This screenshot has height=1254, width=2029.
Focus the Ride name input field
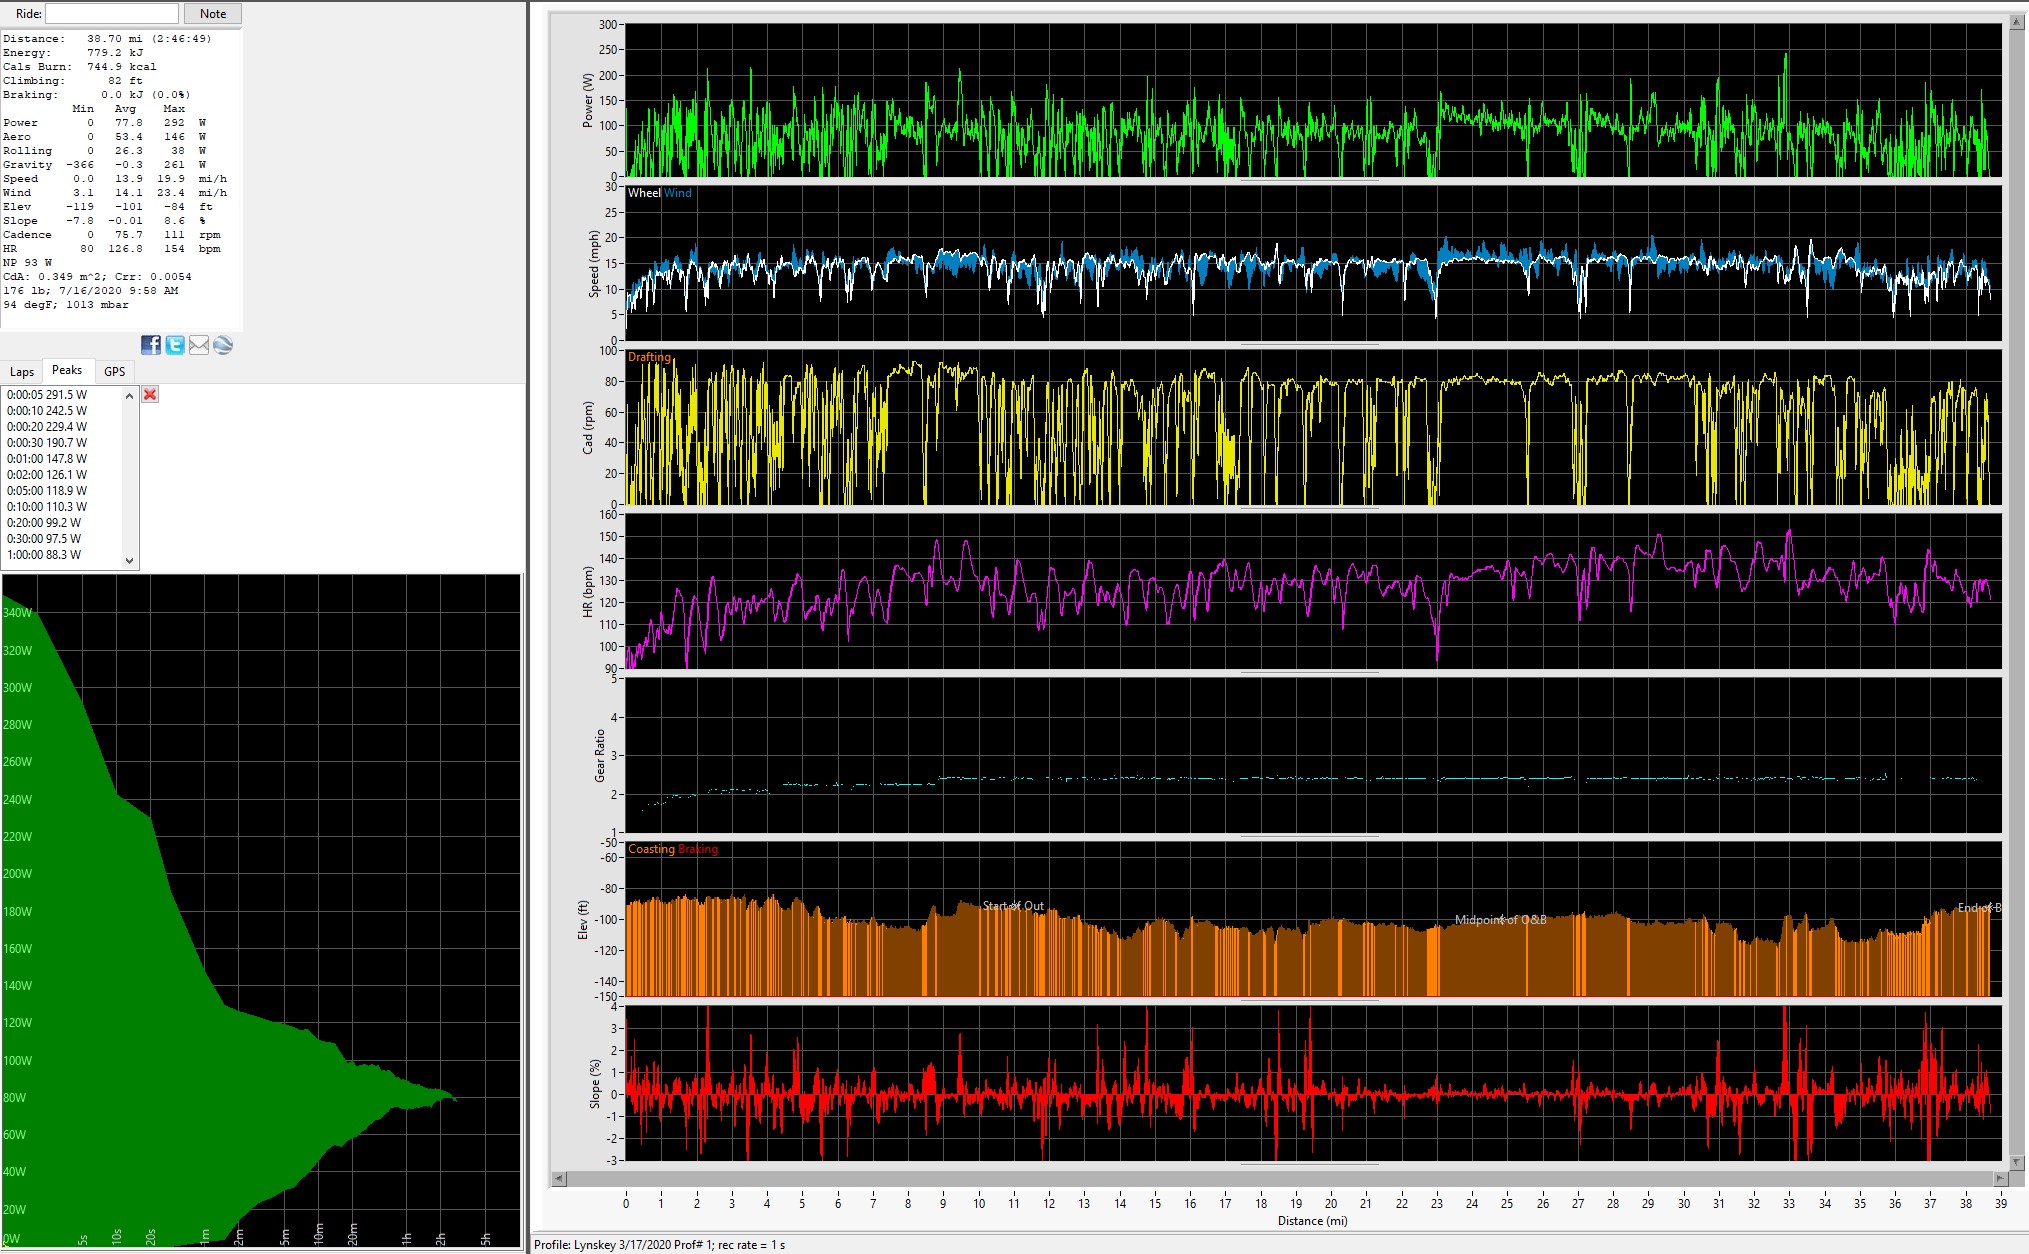pyautogui.click(x=112, y=14)
